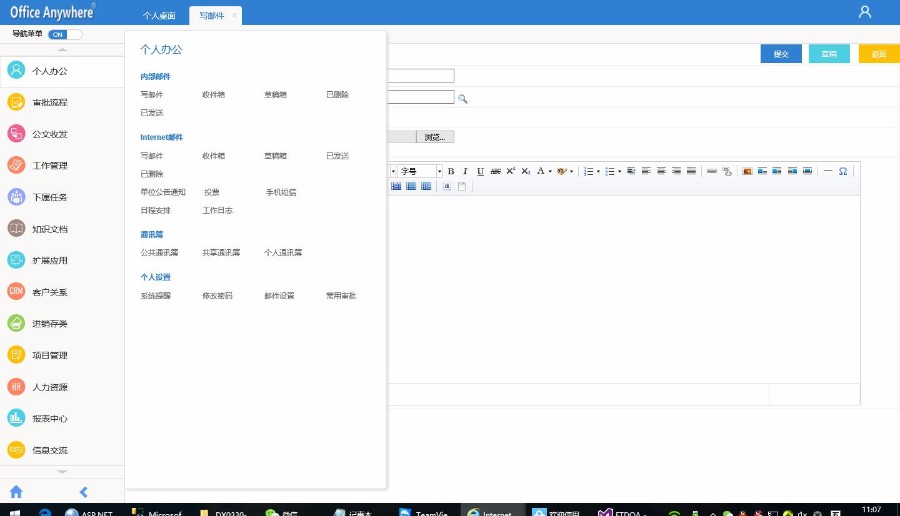Open the 项目管理 sidebar module
Screen dimensions: 900x516
point(62,355)
